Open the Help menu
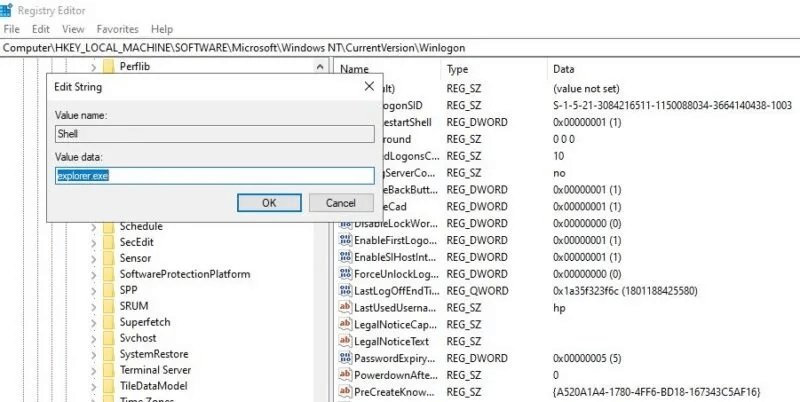Image resolution: width=800 pixels, height=402 pixels. point(162,29)
